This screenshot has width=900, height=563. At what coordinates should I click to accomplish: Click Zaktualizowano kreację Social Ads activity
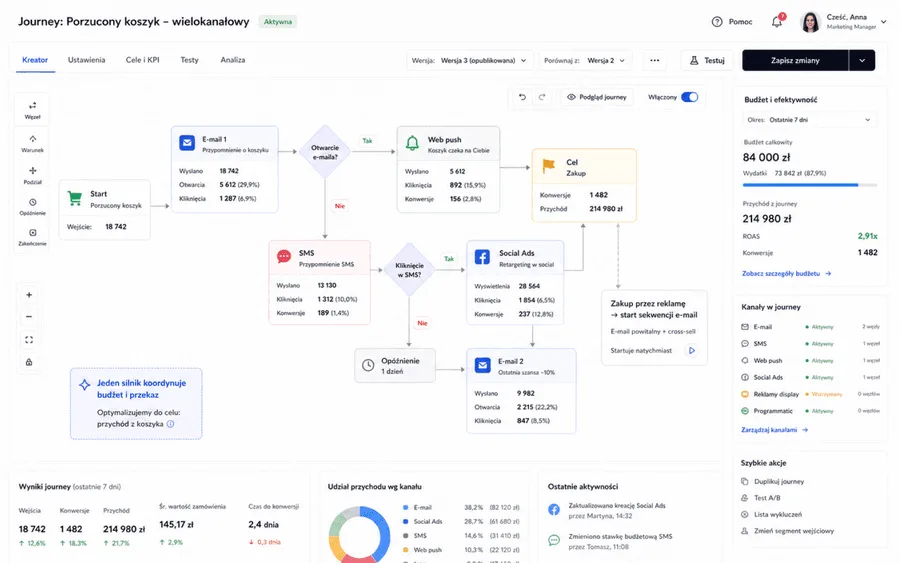(x=608, y=510)
